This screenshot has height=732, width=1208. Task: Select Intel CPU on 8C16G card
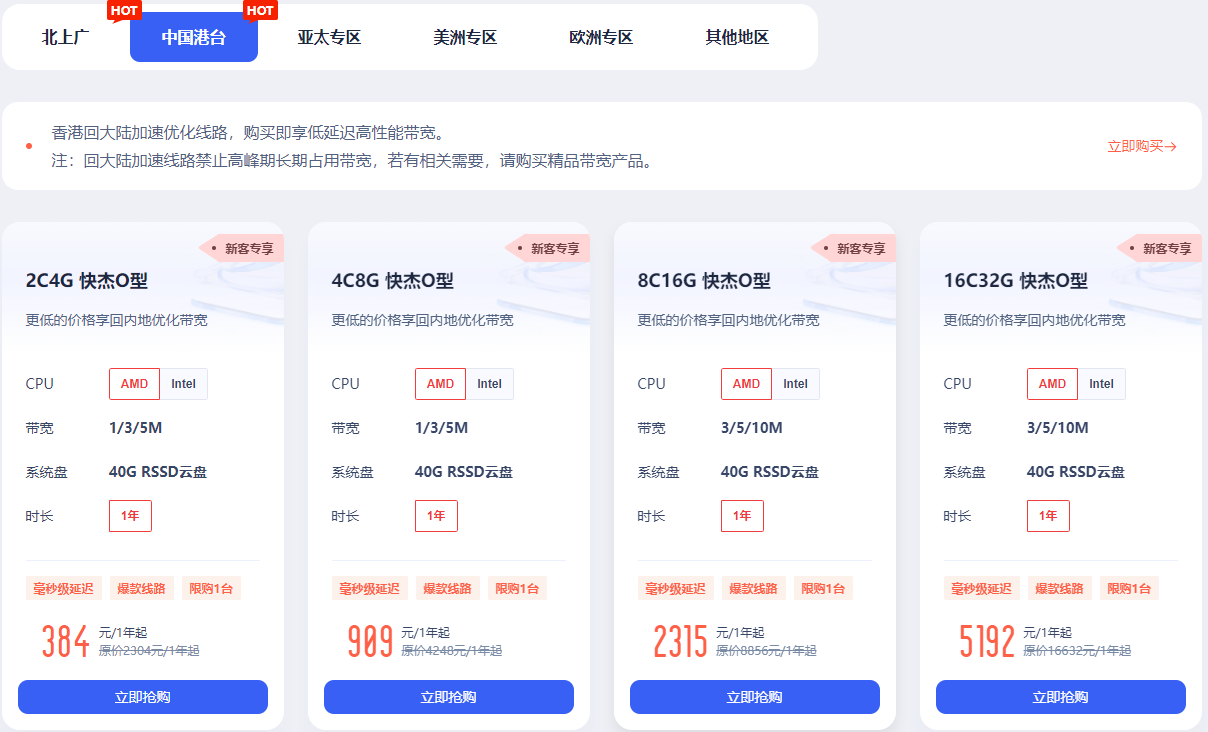tap(796, 384)
